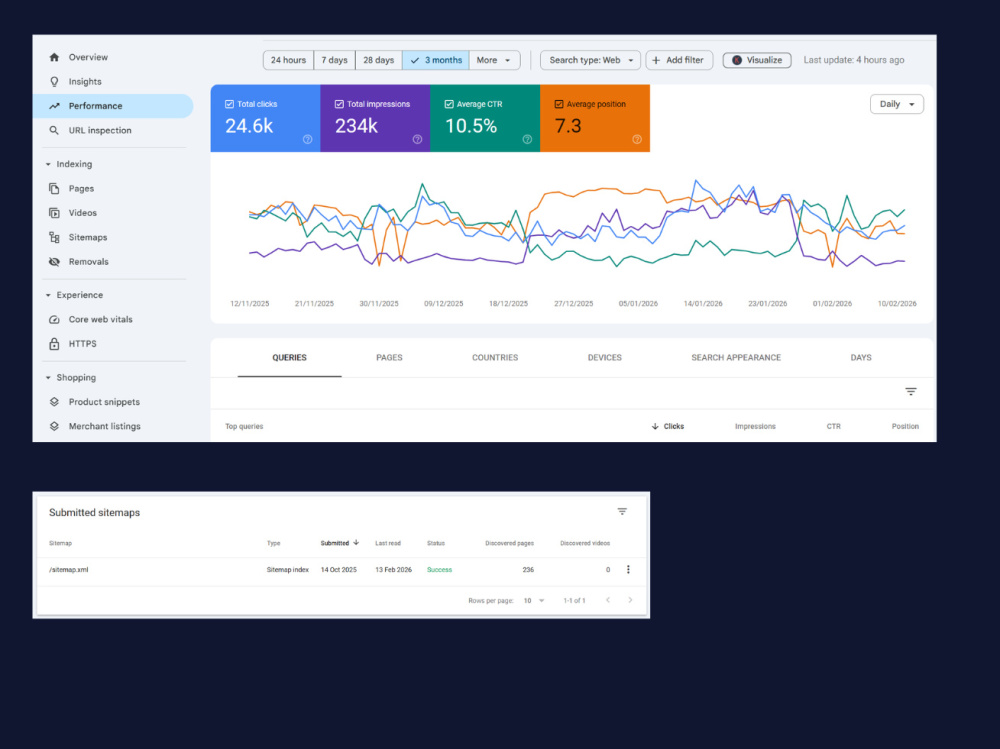Sort by the CTR column header
Image resolution: width=1000 pixels, height=749 pixels.
834,426
